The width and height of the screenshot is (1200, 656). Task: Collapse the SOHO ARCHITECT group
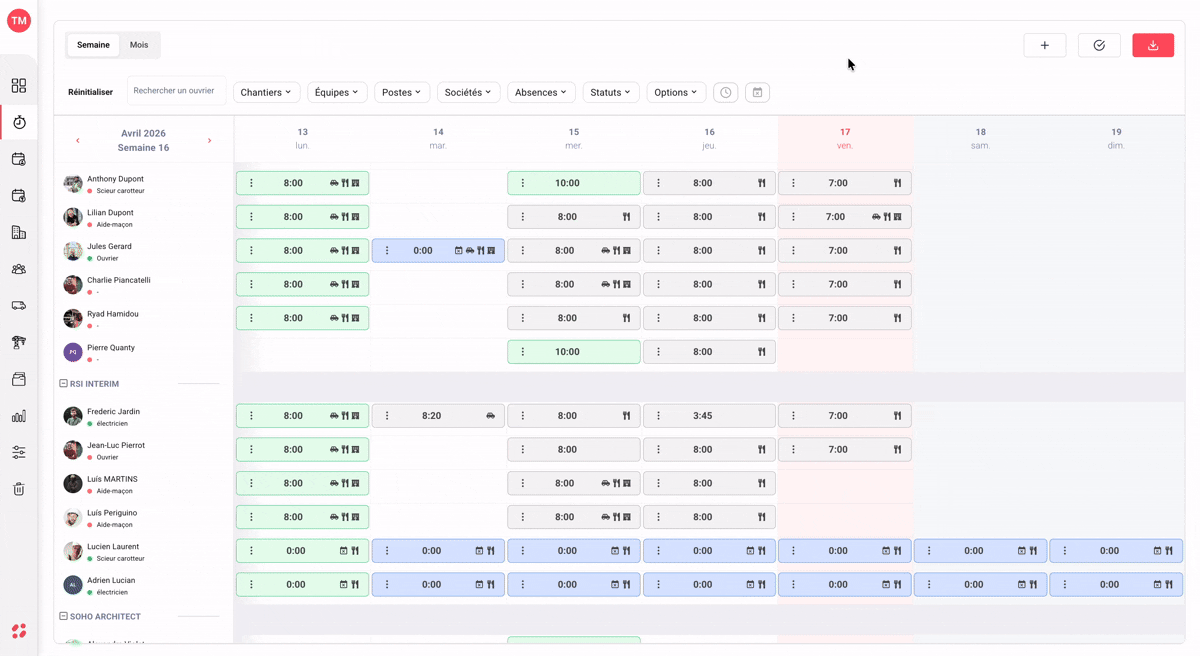pos(63,617)
